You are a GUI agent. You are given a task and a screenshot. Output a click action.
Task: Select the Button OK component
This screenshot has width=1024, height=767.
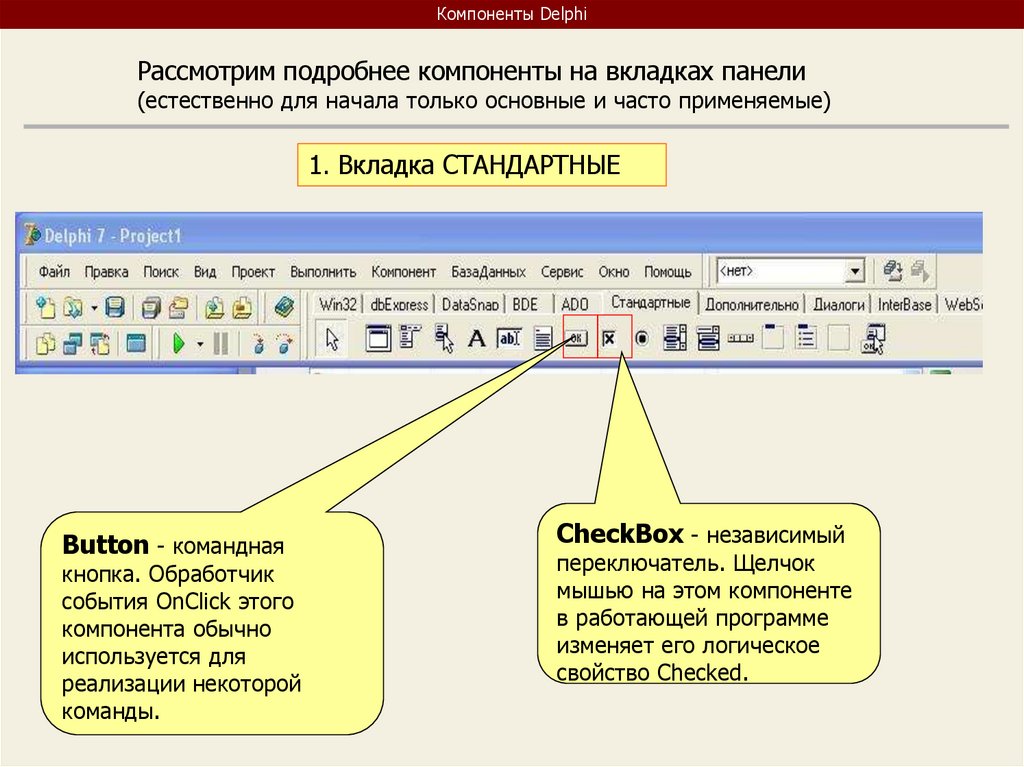click(576, 338)
